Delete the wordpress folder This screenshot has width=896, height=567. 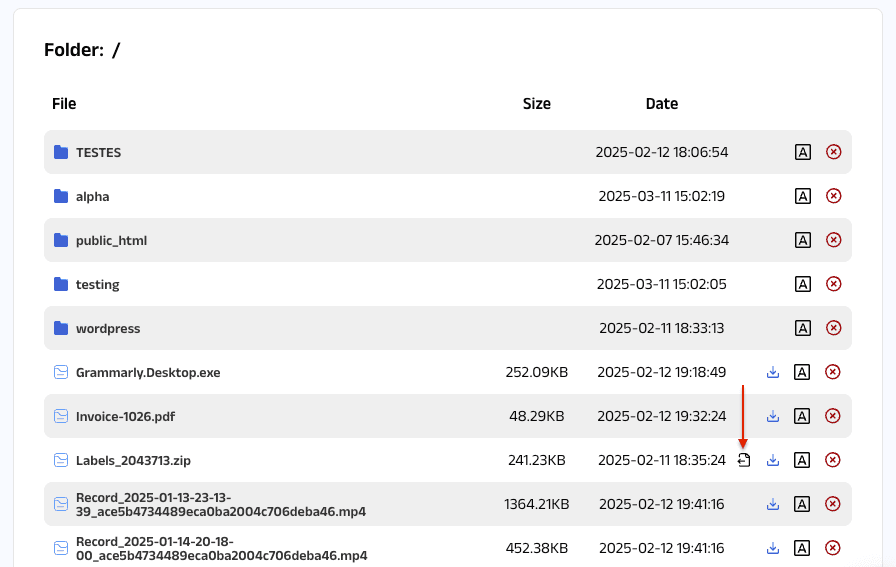tap(833, 328)
